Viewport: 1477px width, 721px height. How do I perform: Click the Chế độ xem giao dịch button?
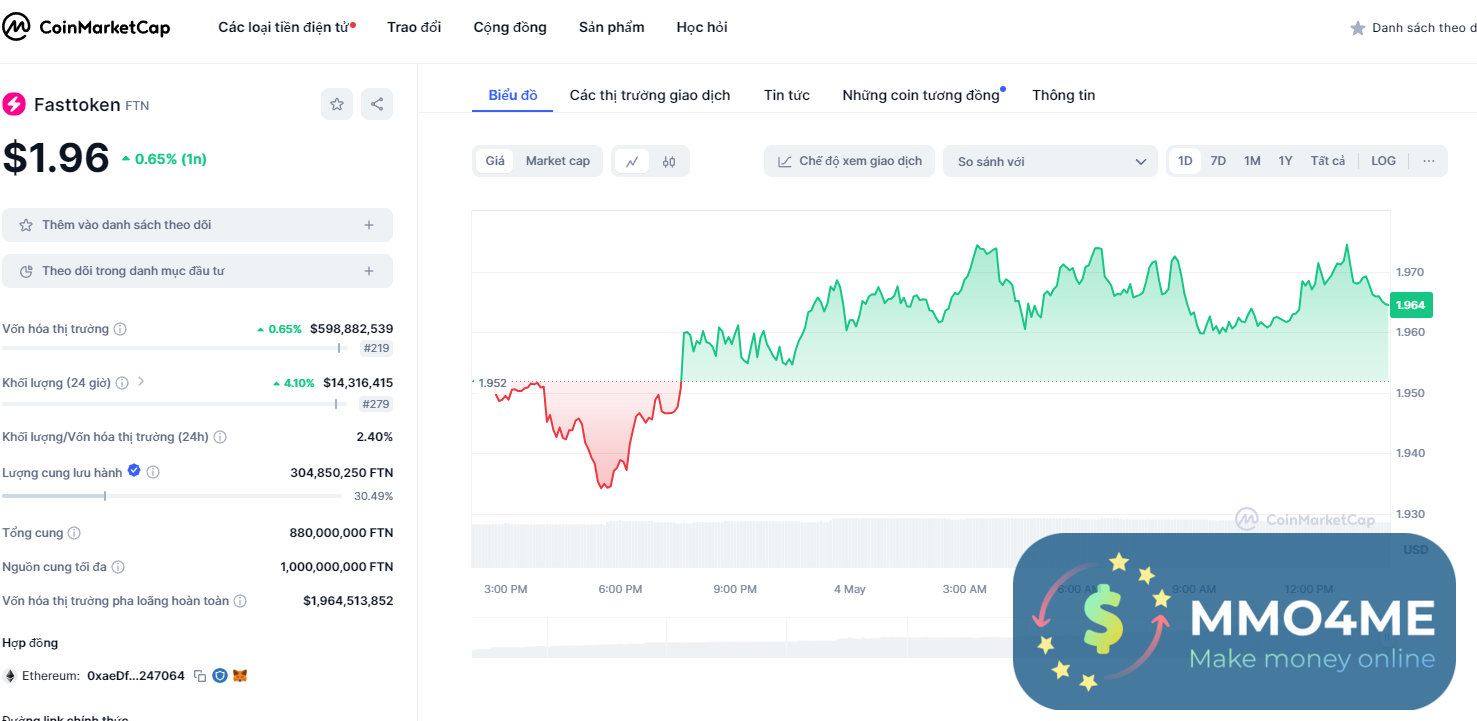point(850,161)
